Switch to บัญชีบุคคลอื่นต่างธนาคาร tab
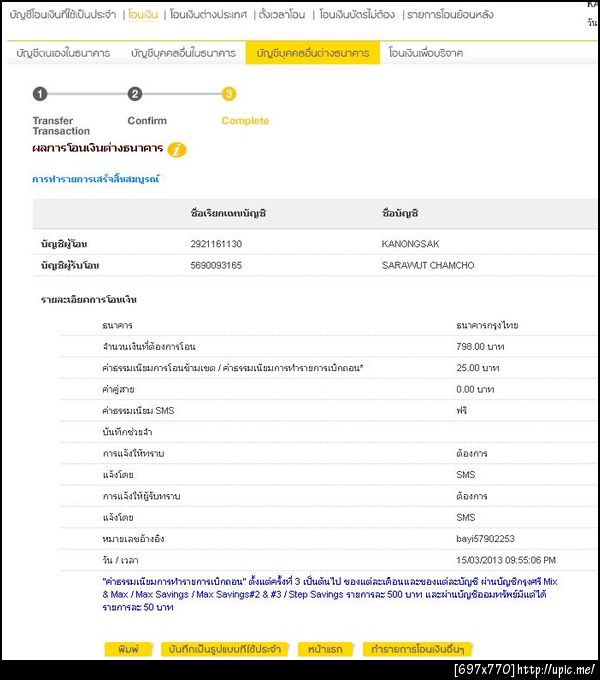Viewport: 600px width, 680px height. [313, 53]
